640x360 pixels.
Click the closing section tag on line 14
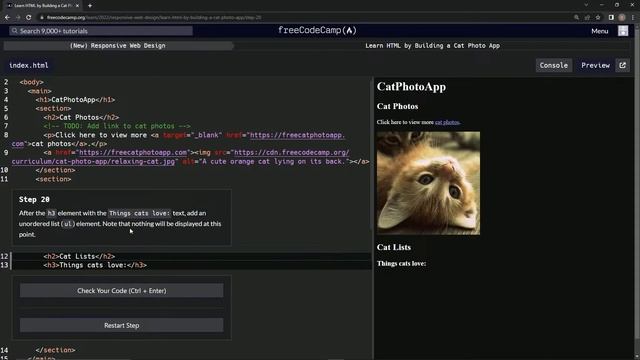point(55,350)
